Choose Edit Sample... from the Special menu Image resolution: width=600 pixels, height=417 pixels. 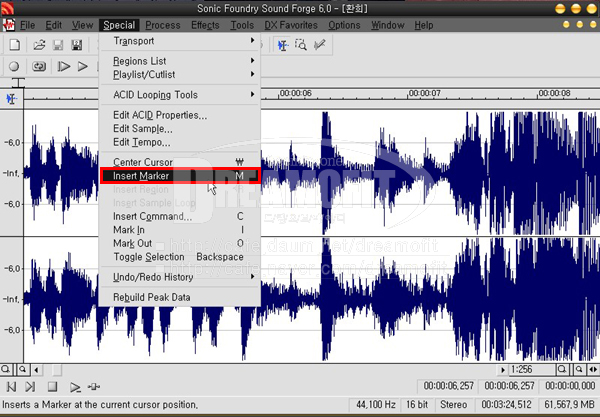pyautogui.click(x=180, y=129)
